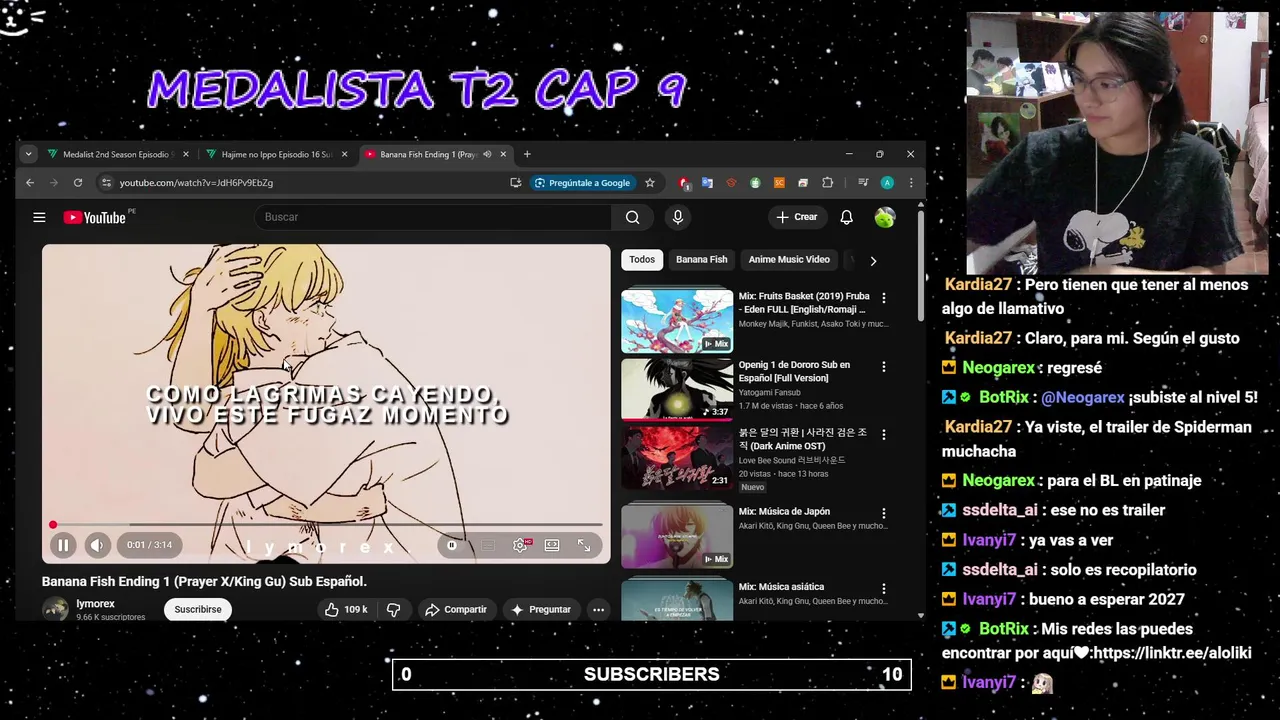Open Mix: Música asiática title
The height and width of the screenshot is (720, 1280).
[x=781, y=587]
